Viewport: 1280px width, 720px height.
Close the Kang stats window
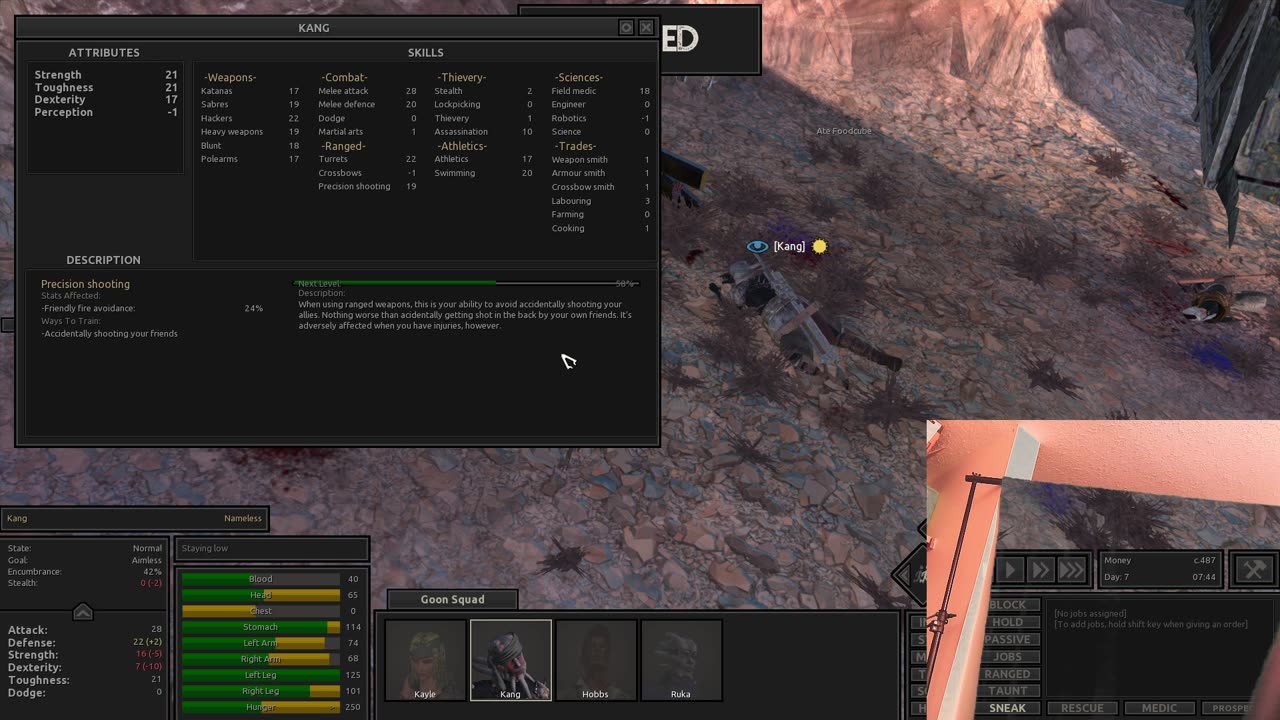(646, 28)
